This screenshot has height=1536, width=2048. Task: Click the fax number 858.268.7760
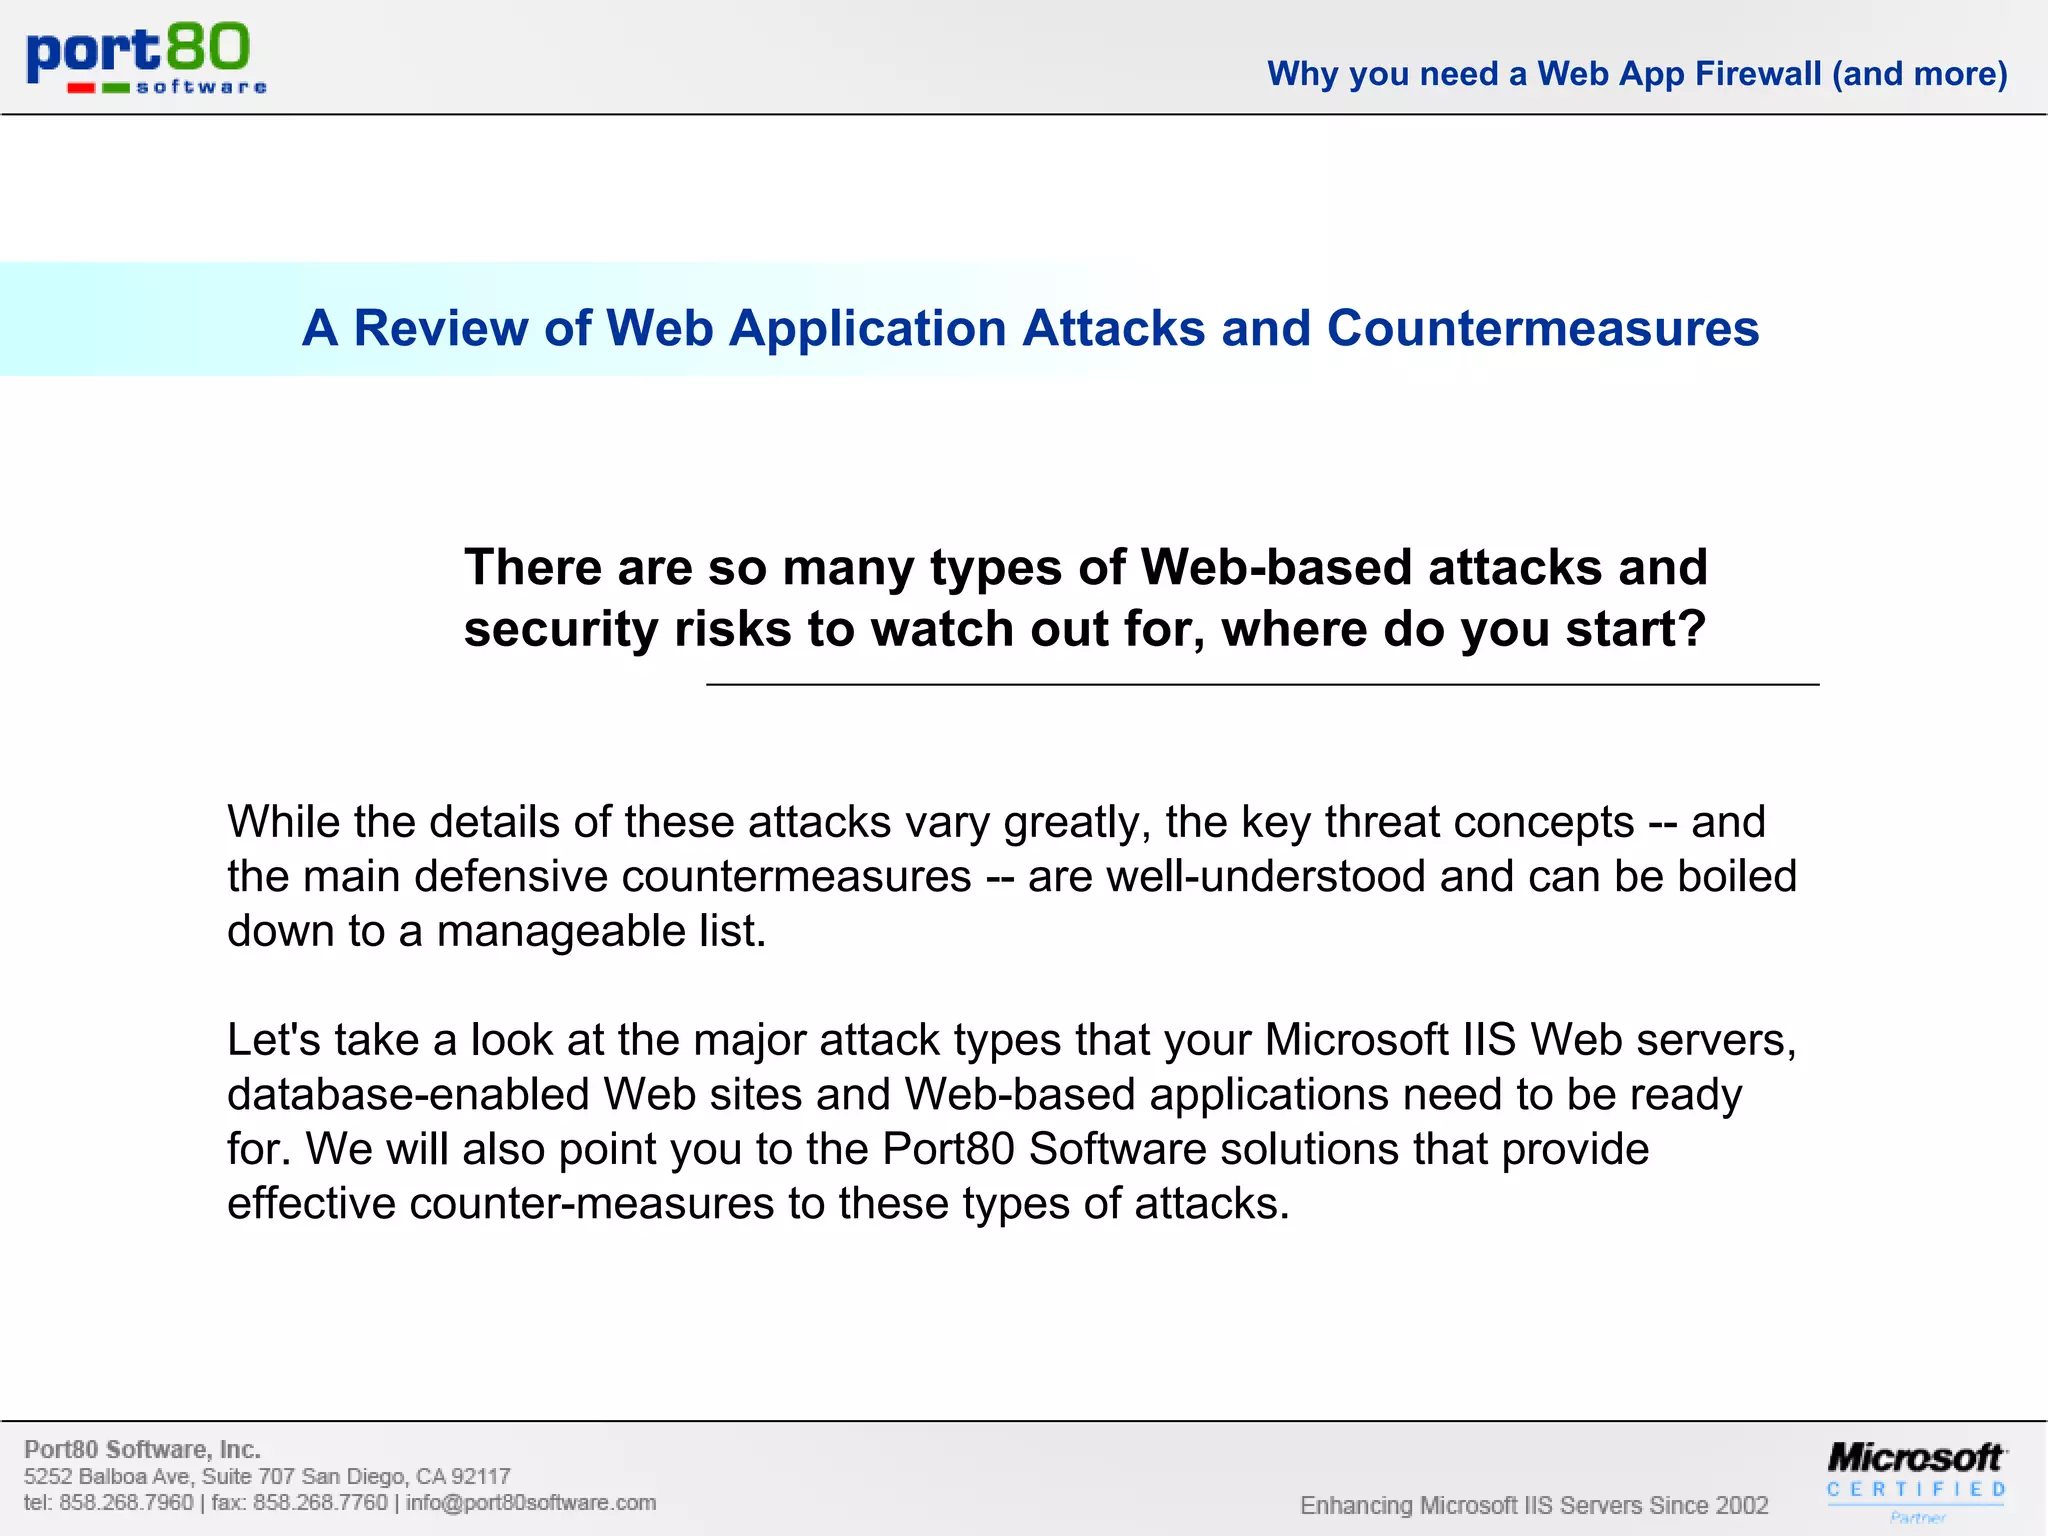tap(319, 1503)
